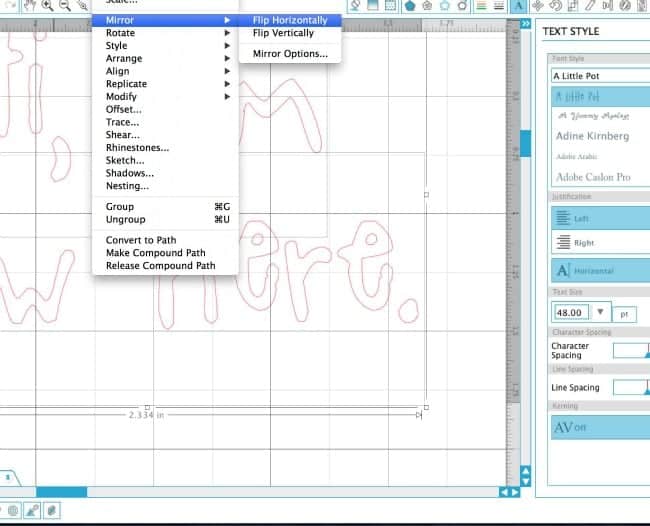Open the Fill Pattern panel icon
Screen dimensions: 650x526
click(x=390, y=5)
